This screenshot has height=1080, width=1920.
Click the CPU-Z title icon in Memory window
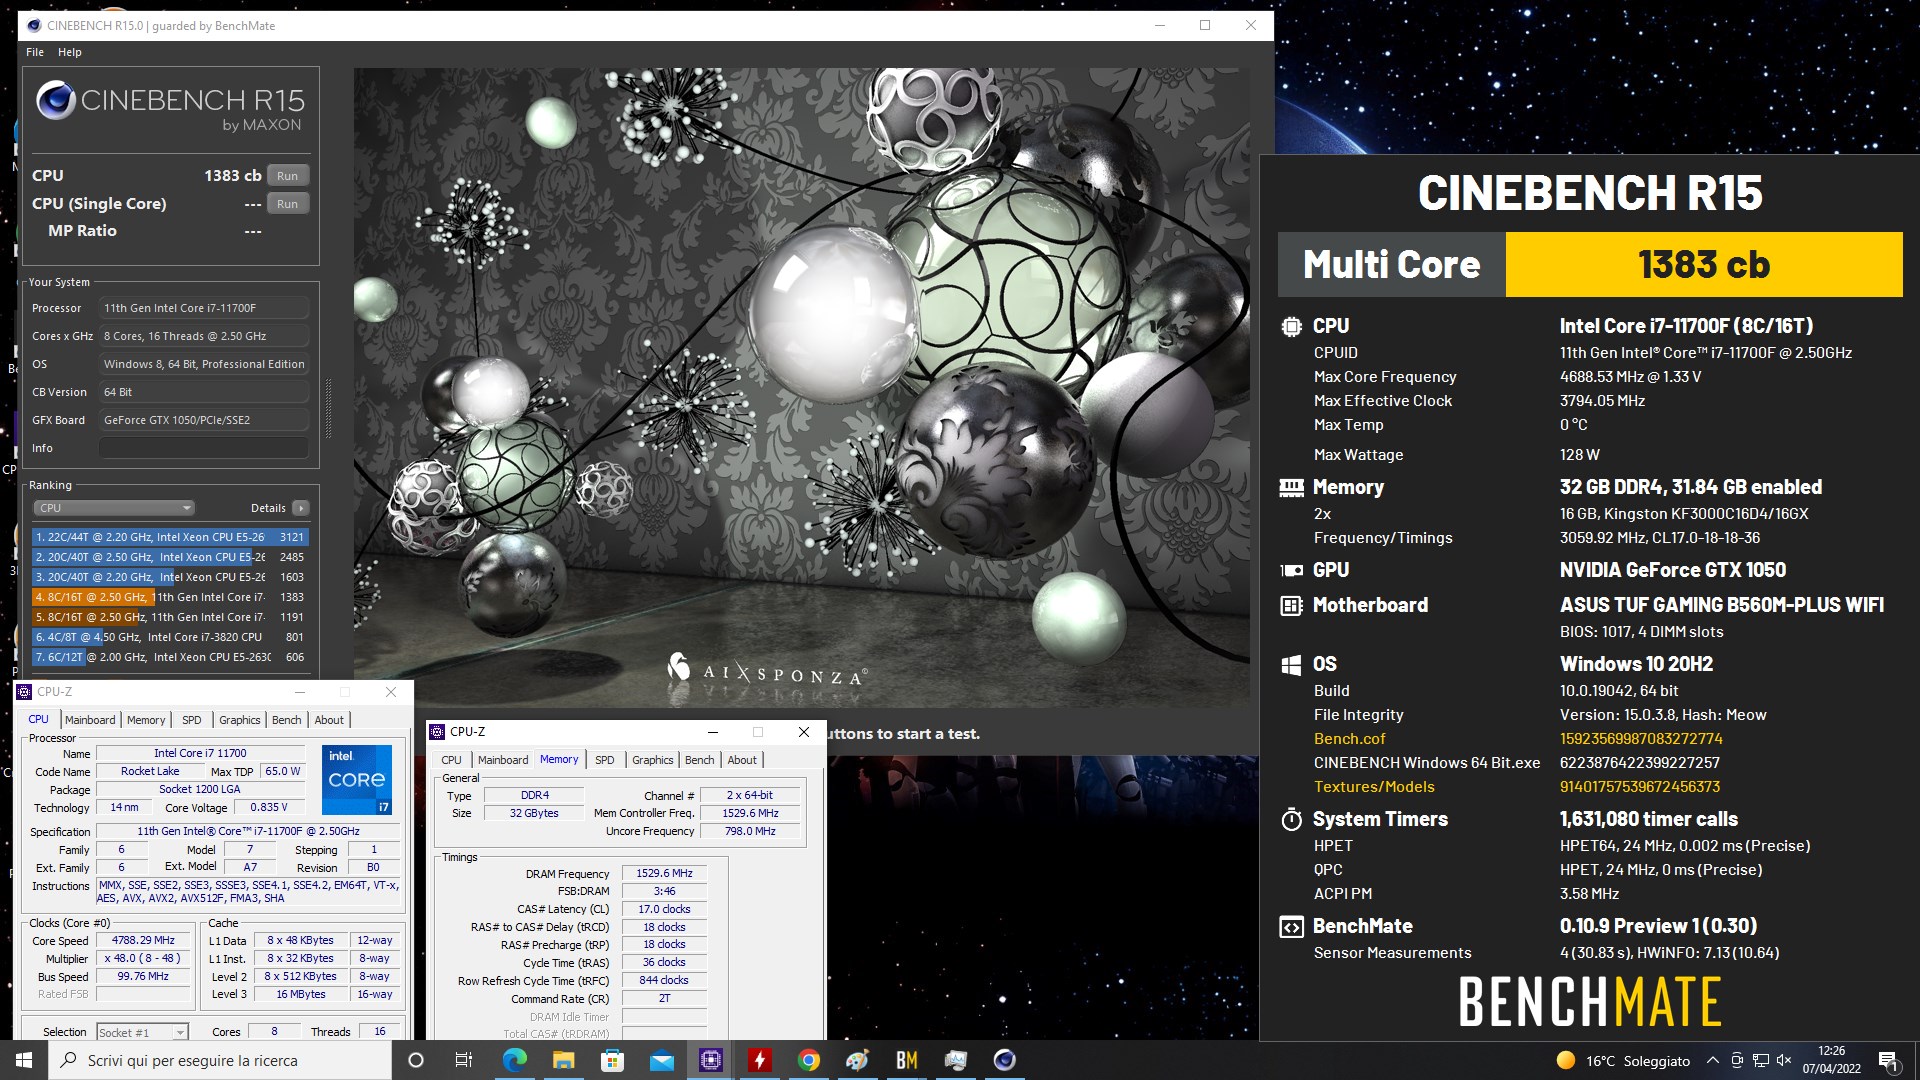(438, 732)
